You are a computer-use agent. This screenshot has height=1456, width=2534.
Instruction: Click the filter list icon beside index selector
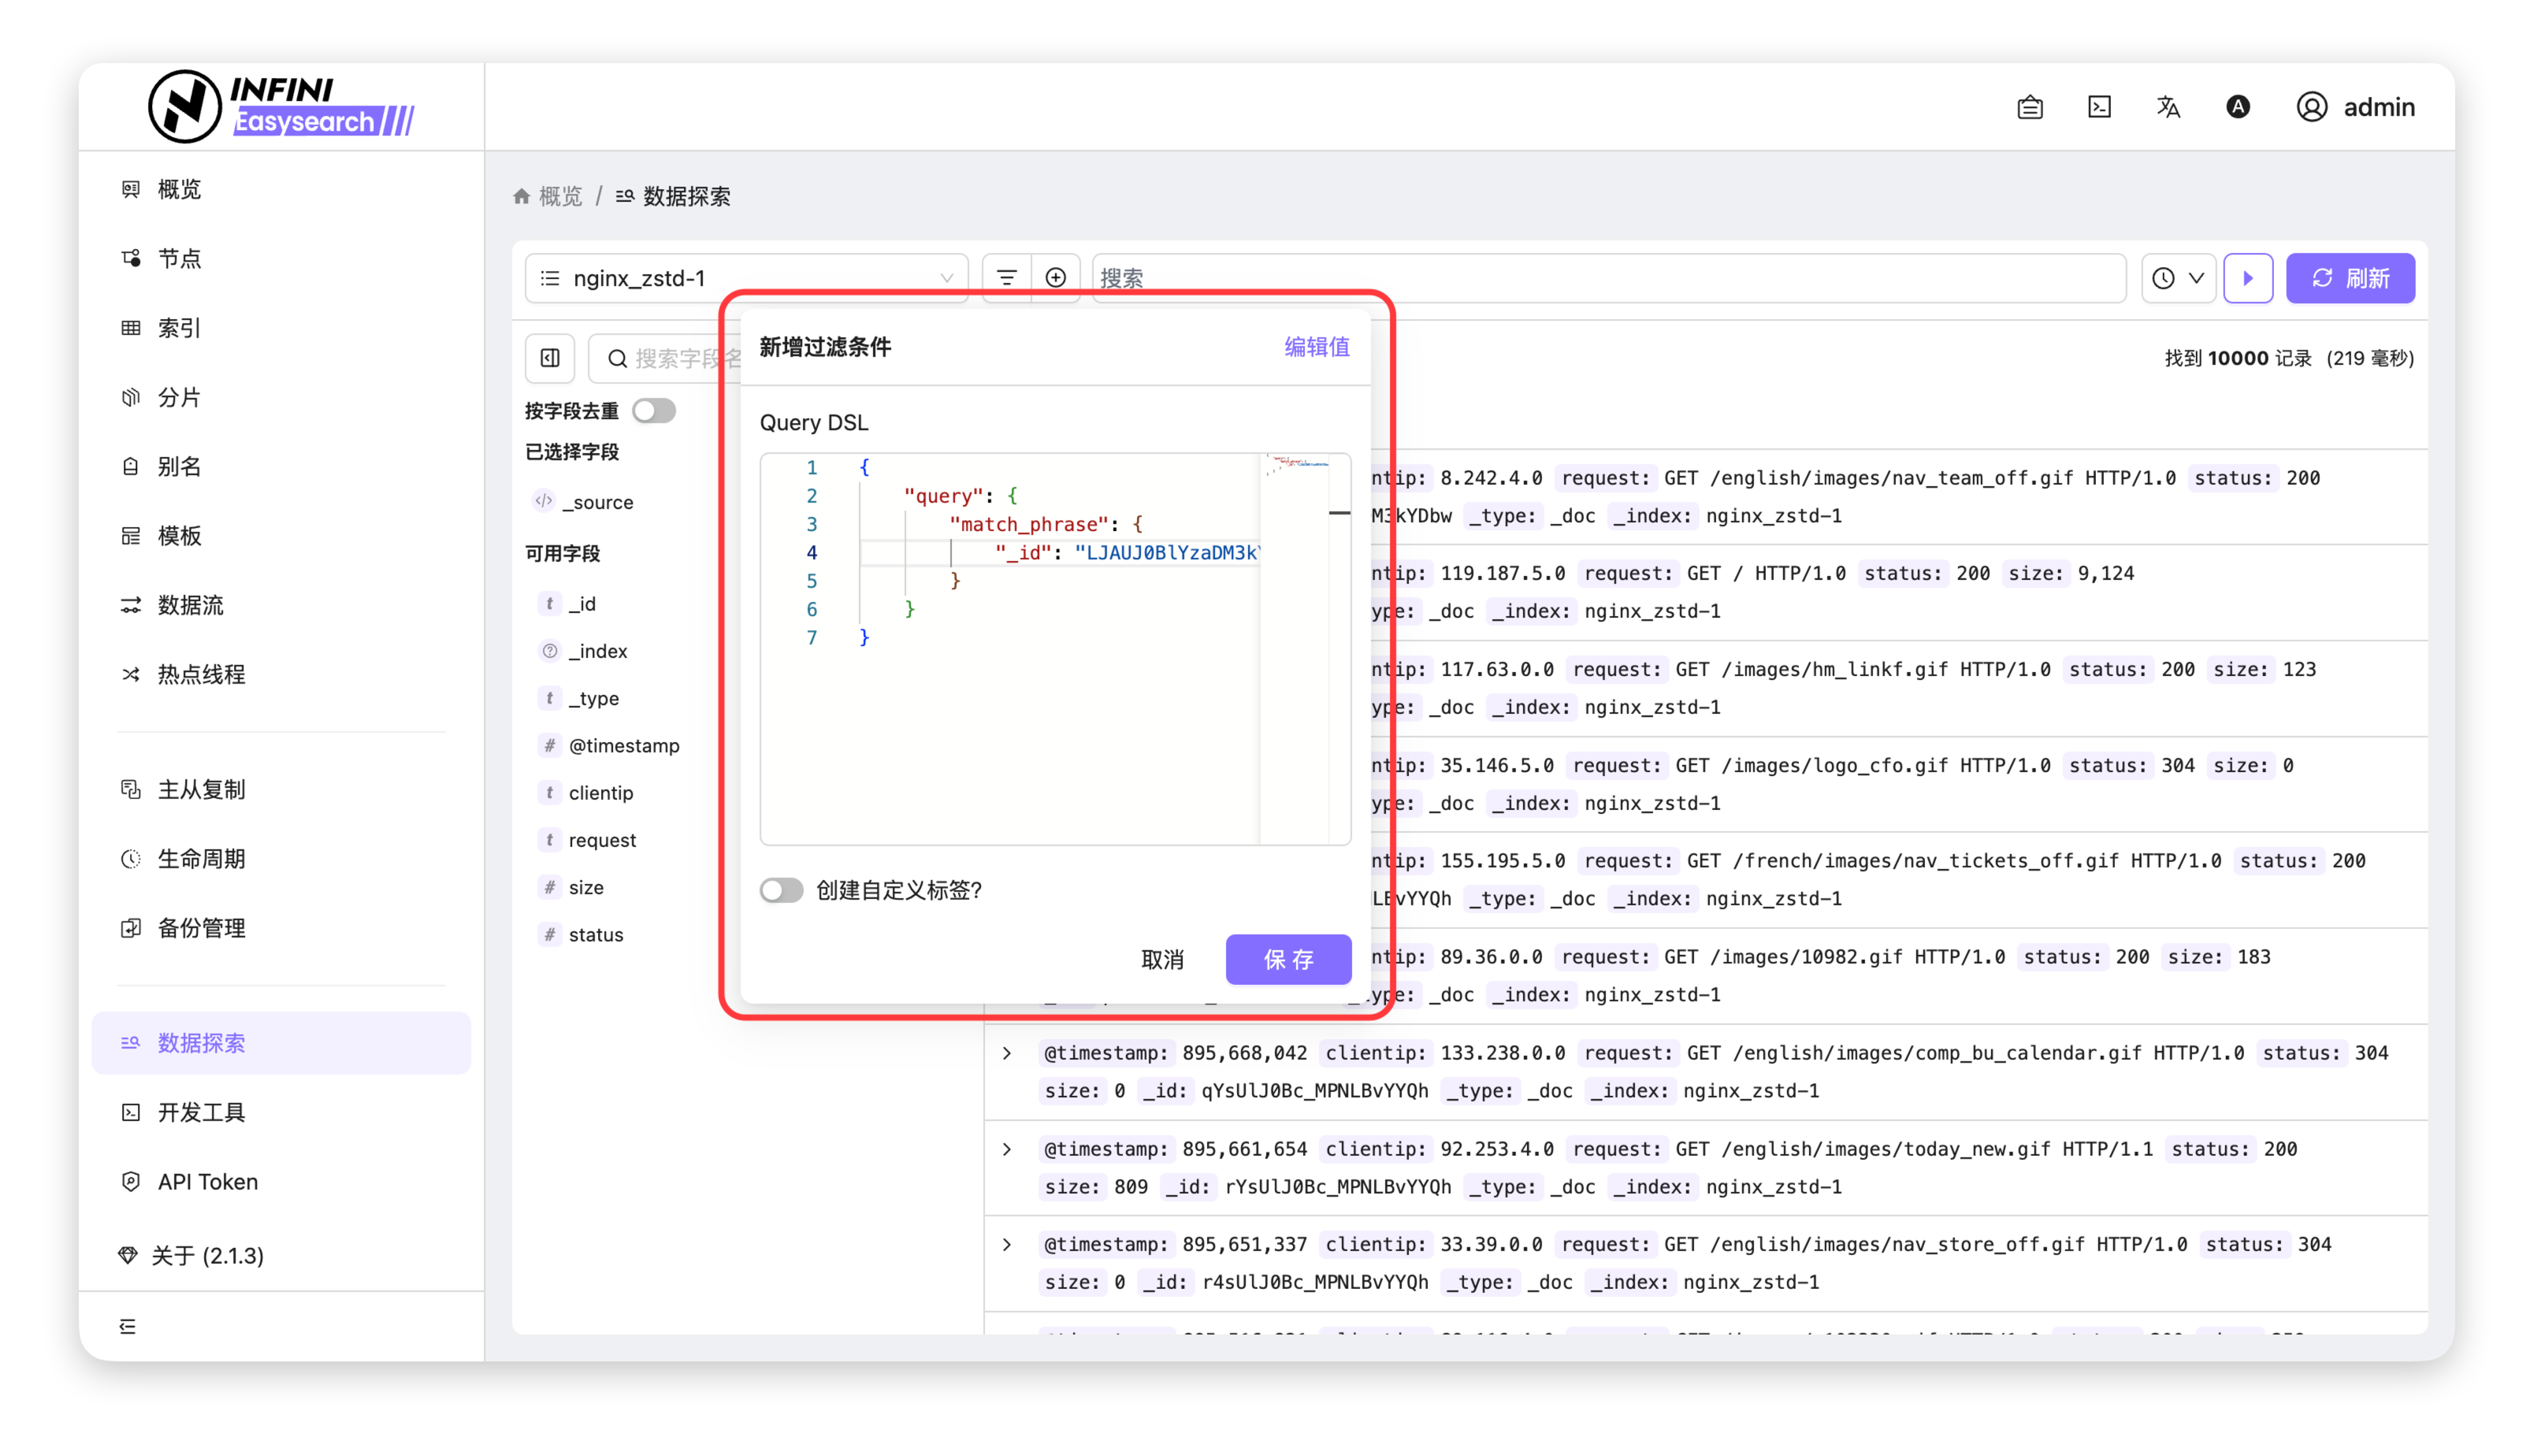coord(1006,278)
